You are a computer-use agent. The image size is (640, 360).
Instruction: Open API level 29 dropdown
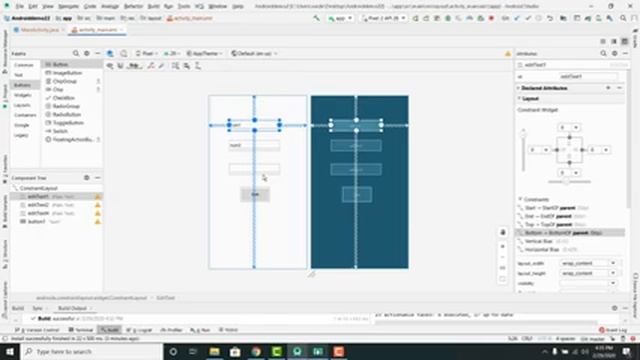173,53
